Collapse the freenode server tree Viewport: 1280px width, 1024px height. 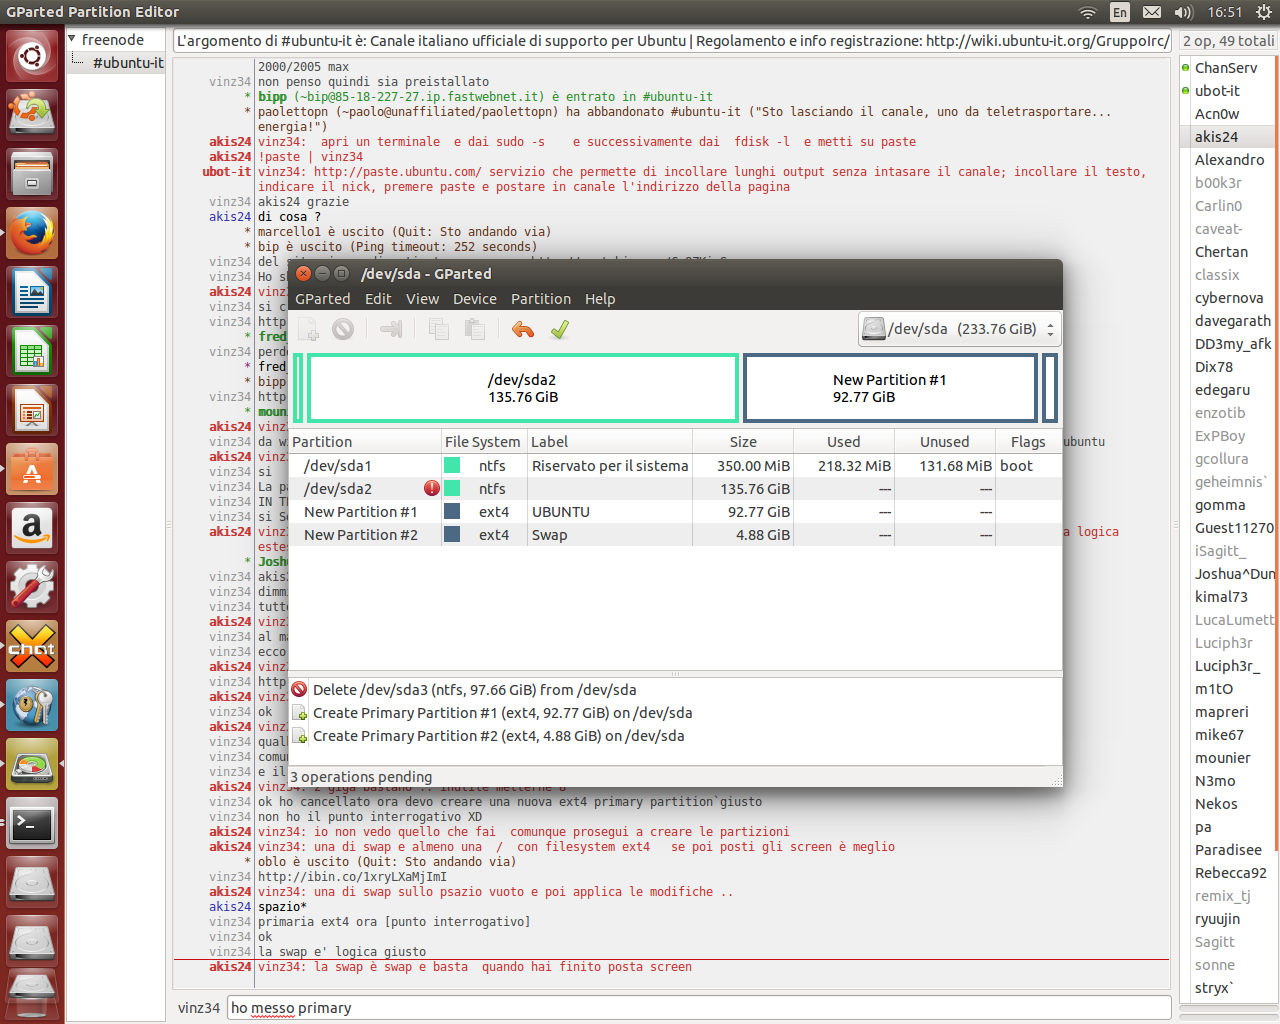tap(72, 39)
